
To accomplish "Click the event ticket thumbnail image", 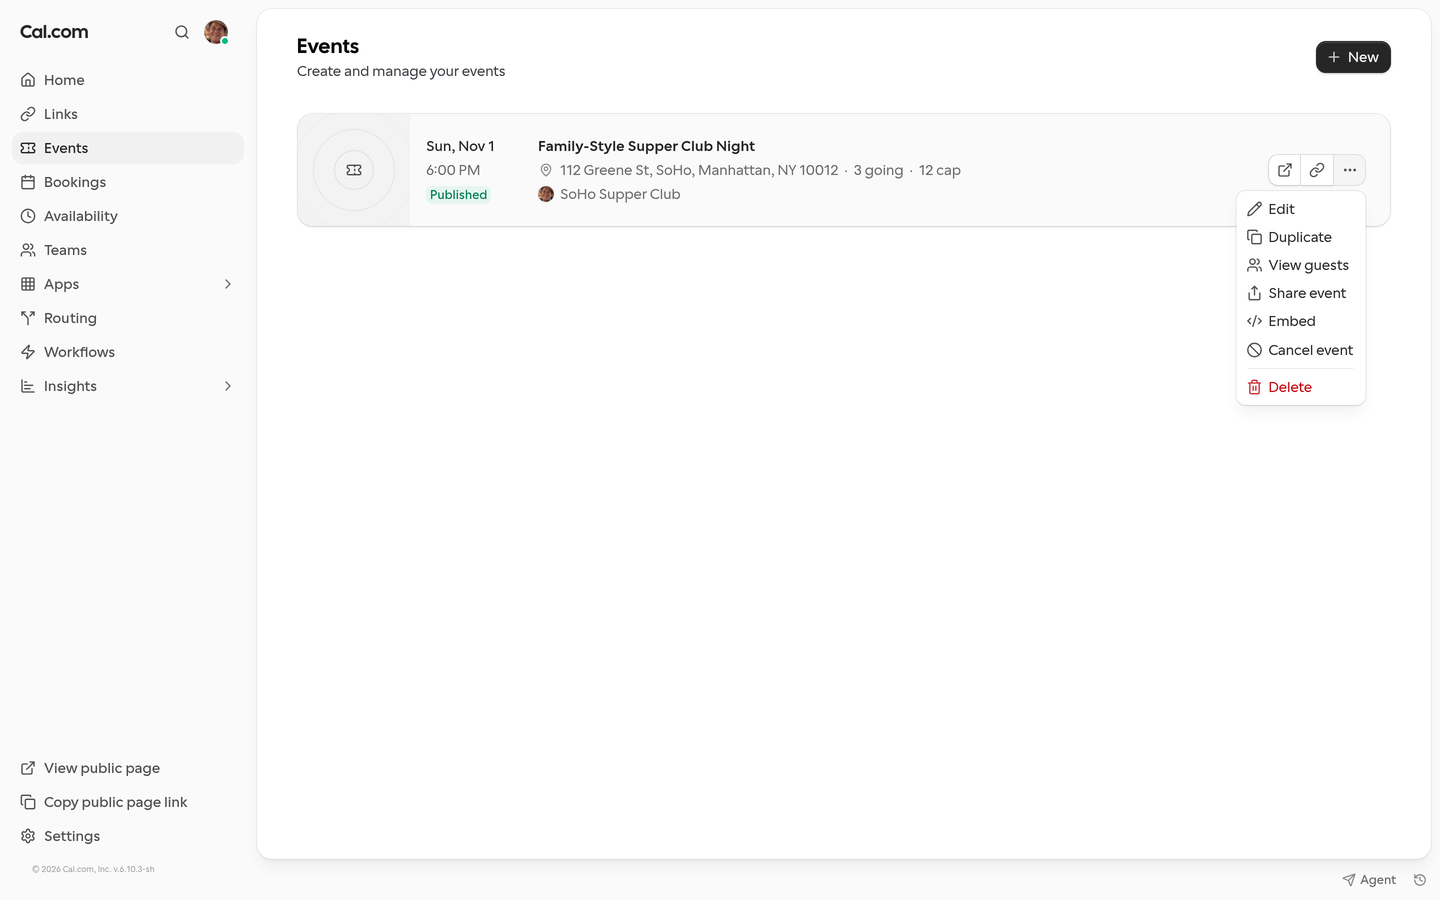I will tap(354, 170).
